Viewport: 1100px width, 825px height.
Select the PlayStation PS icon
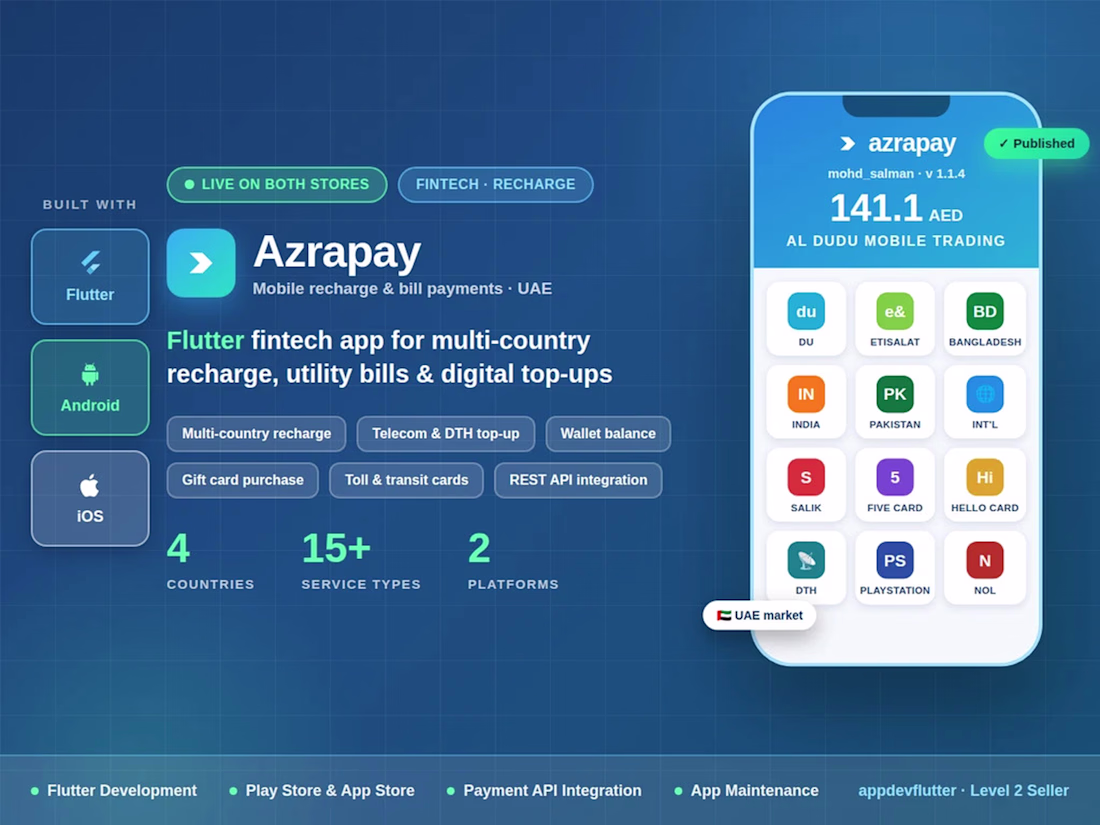[894, 561]
